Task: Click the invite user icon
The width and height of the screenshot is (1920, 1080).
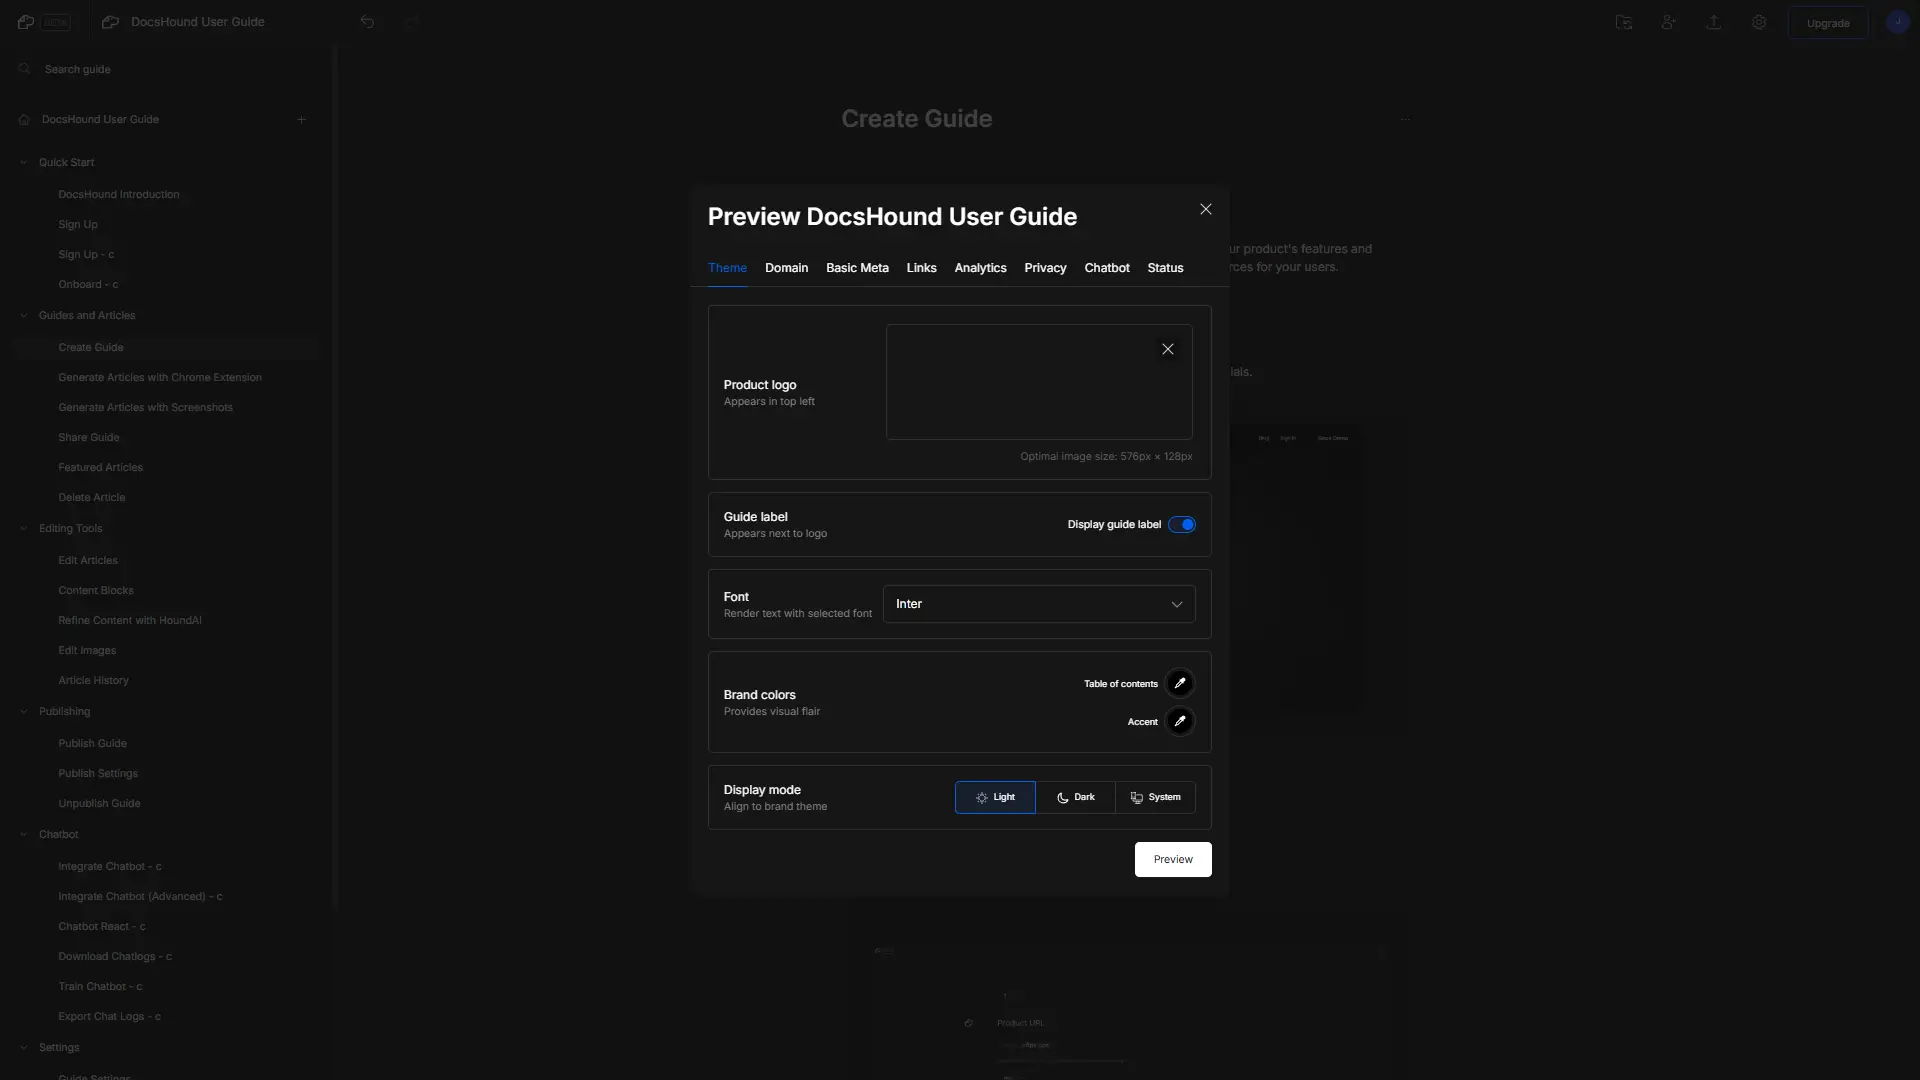Action: (1669, 22)
